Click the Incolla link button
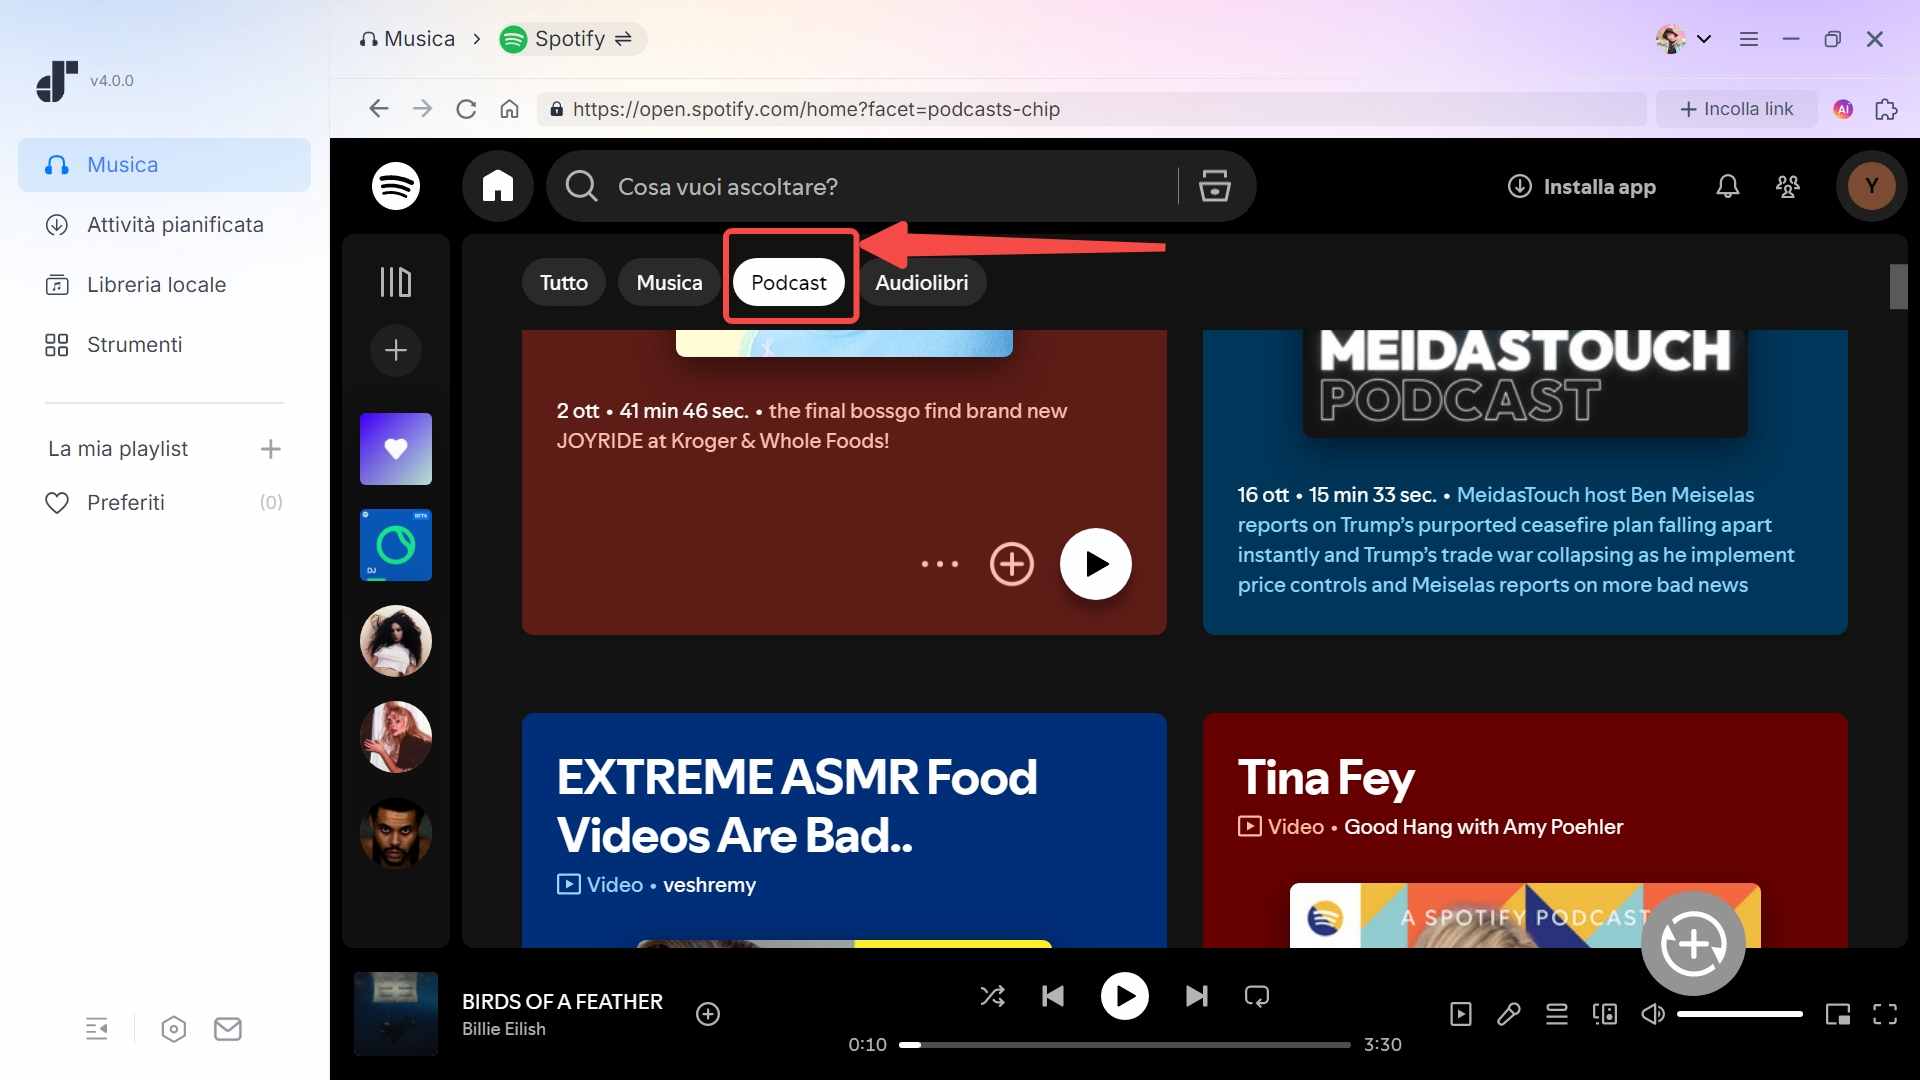Viewport: 1920px width, 1080px height. click(1736, 109)
